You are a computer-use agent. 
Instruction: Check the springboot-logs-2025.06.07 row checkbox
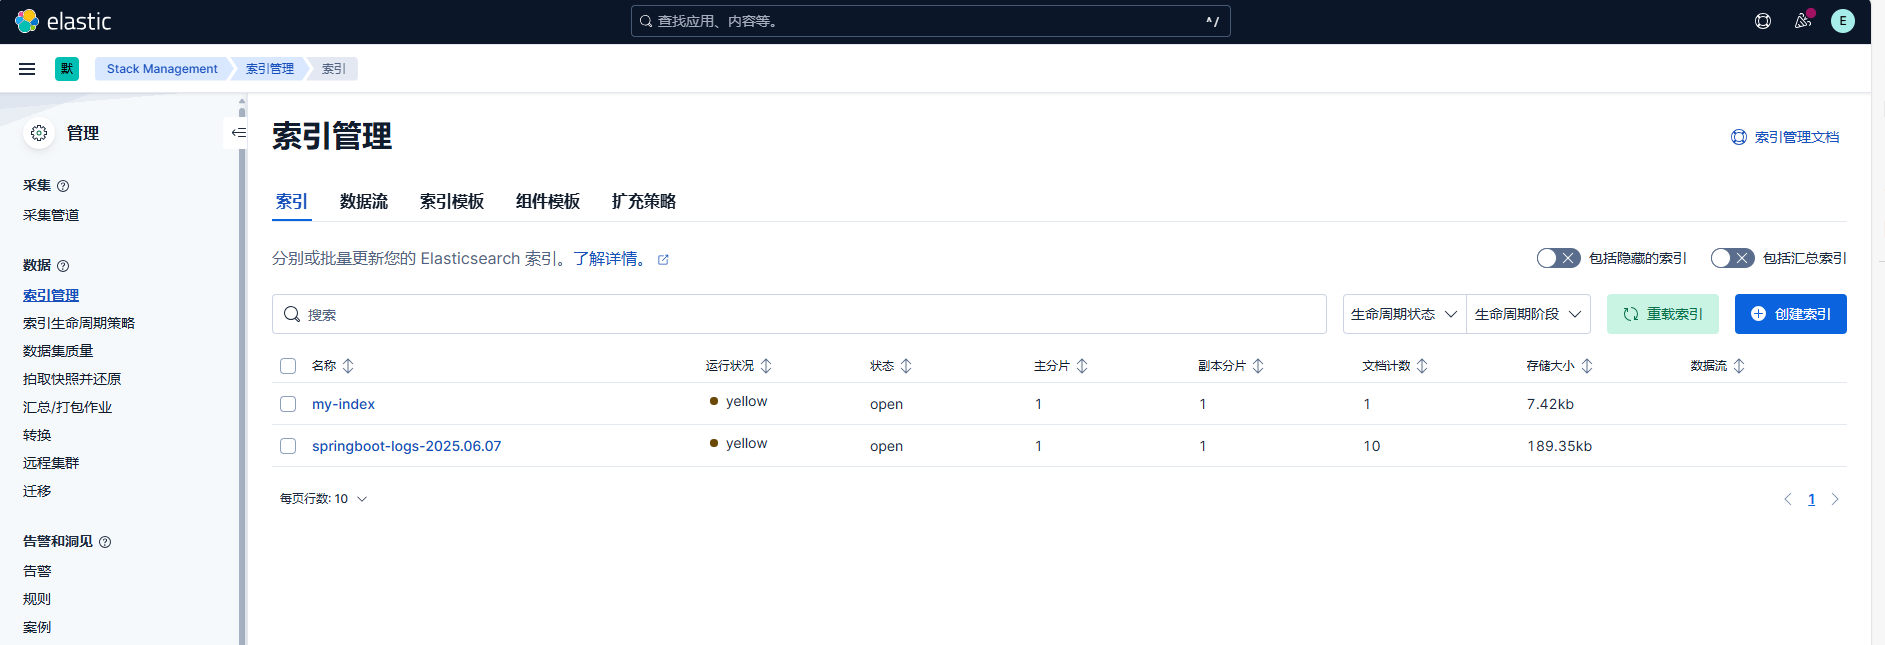coord(288,446)
